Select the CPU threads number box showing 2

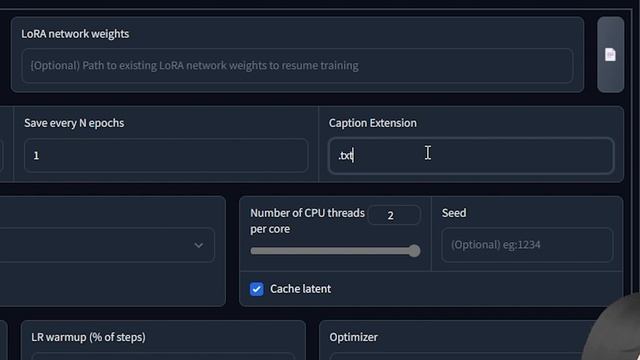point(393,215)
